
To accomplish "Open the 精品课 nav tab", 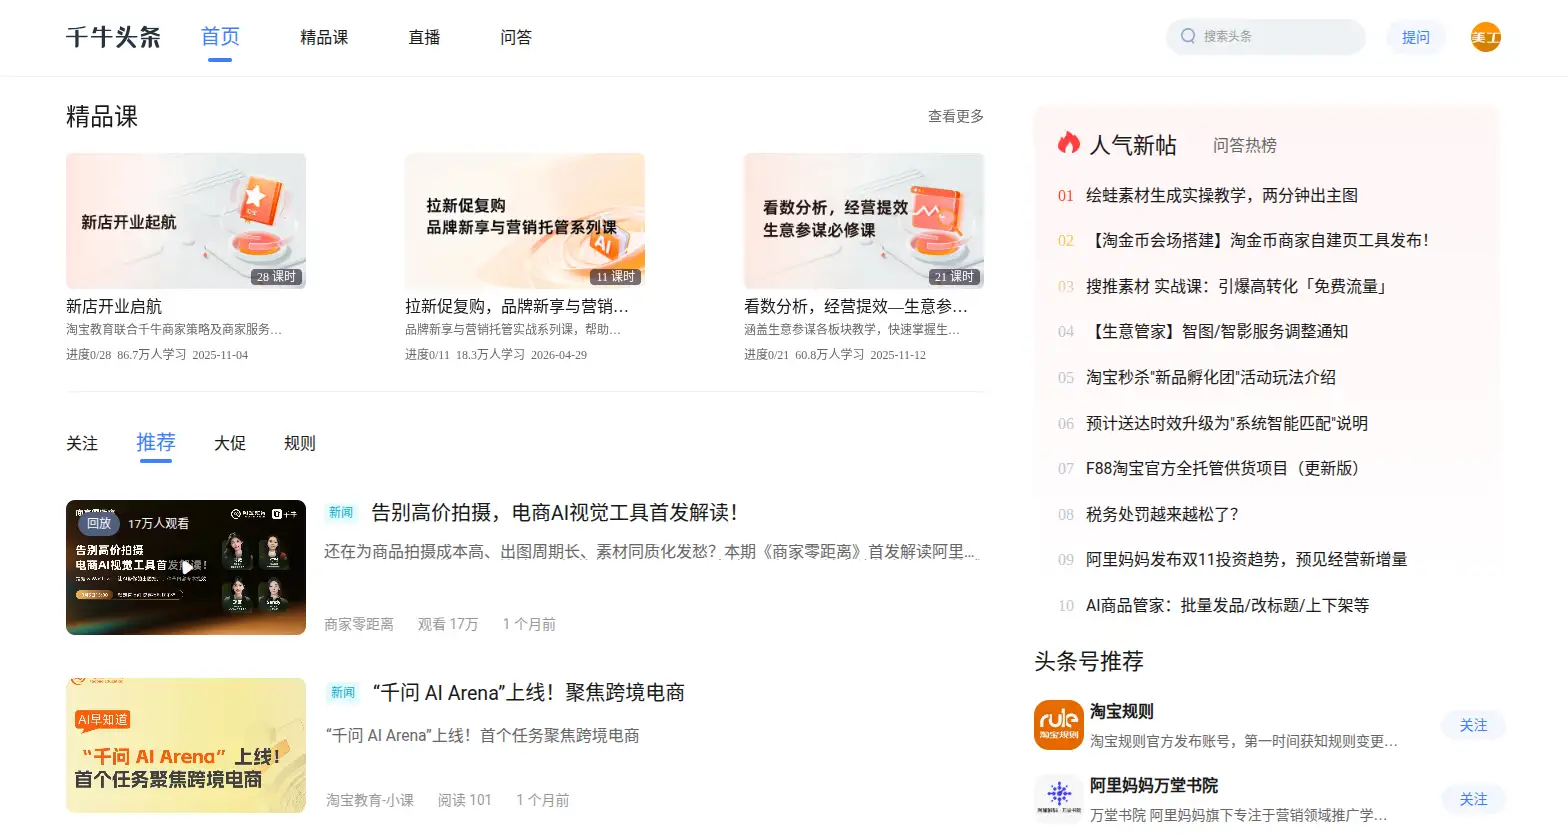I will coord(324,37).
